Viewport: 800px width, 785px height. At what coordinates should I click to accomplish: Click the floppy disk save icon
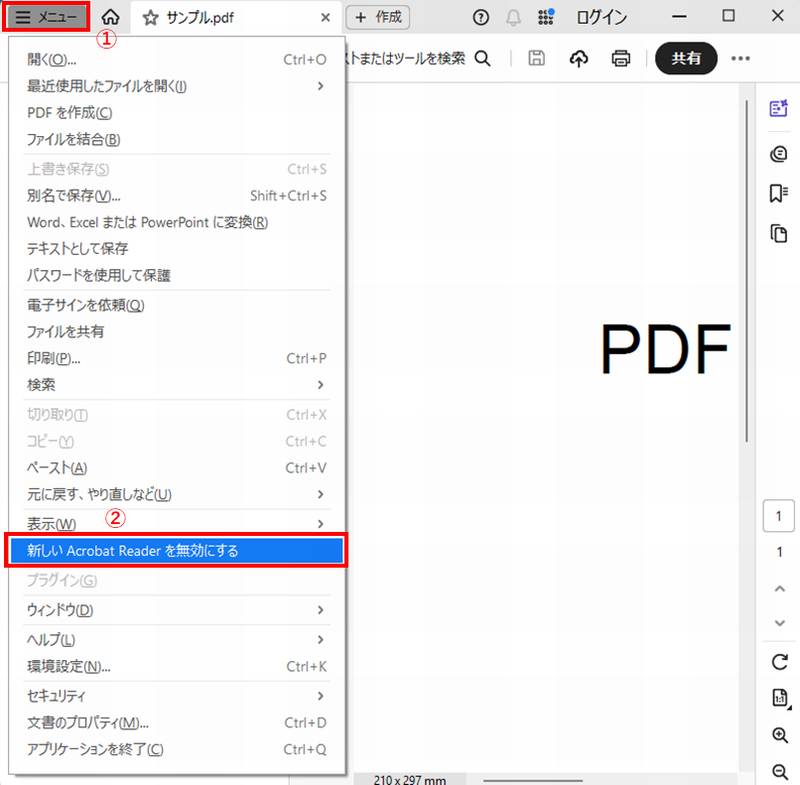(536, 59)
